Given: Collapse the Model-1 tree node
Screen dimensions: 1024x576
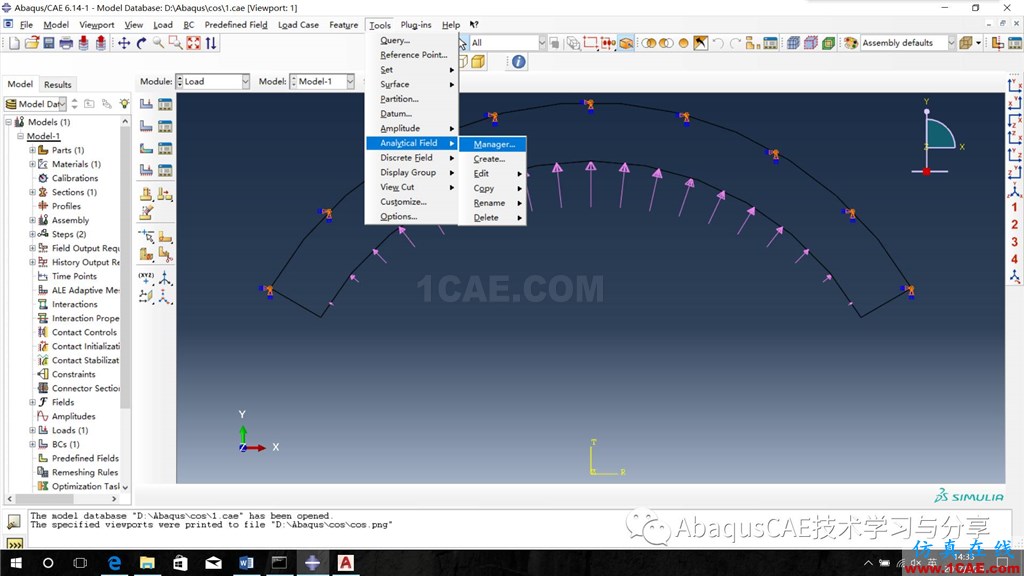Looking at the screenshot, I should [21, 136].
